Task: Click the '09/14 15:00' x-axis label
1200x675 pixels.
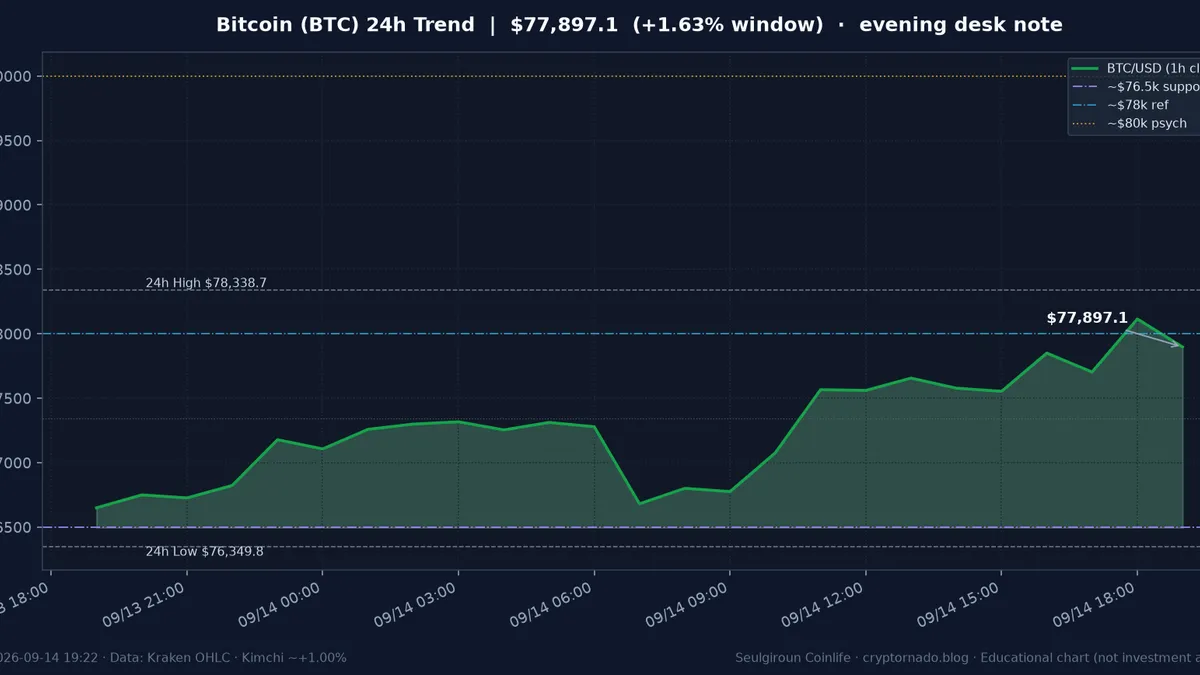Action: coord(958,606)
